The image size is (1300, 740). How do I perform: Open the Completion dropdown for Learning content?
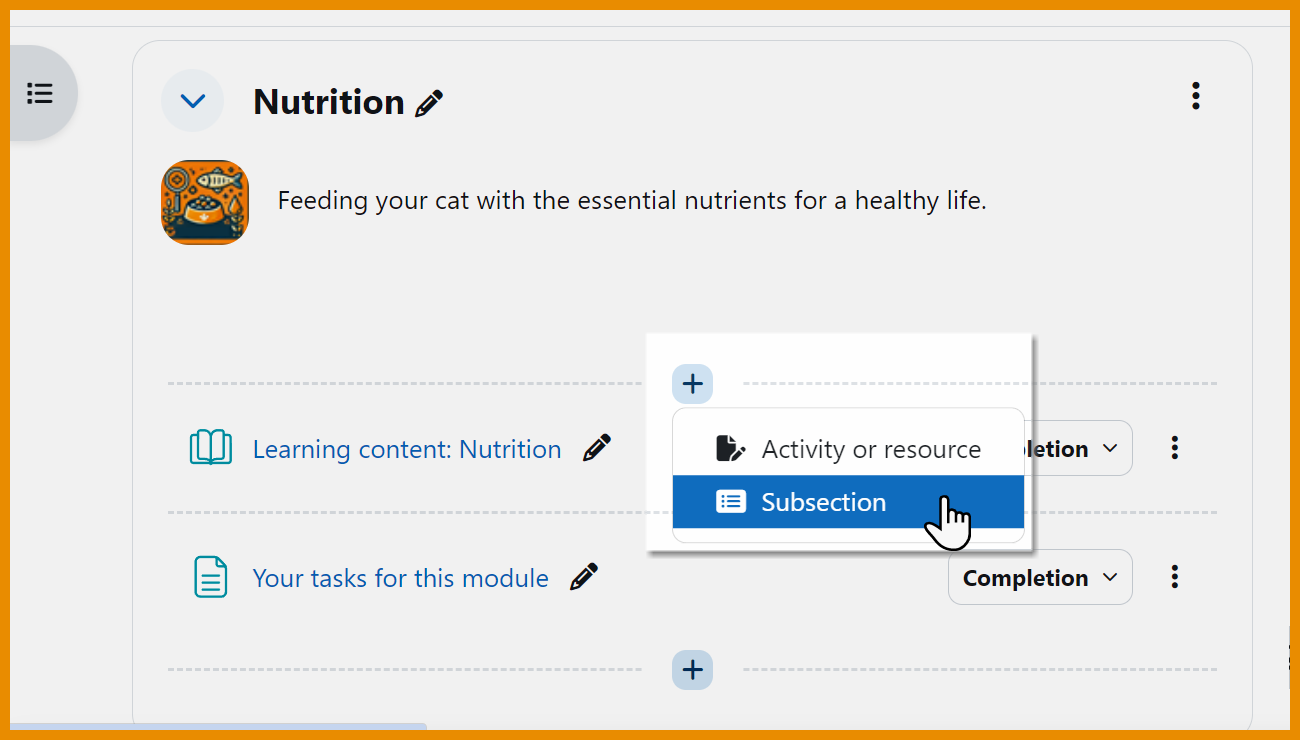1075,448
